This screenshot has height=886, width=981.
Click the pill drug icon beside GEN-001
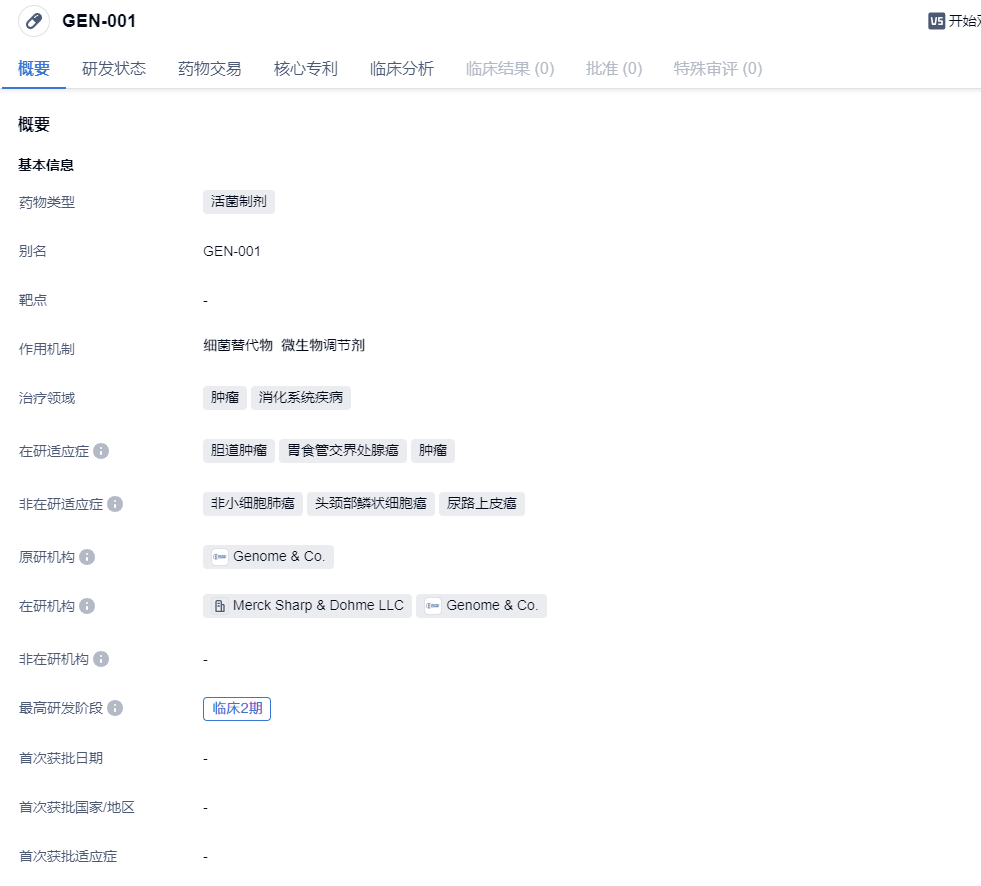[x=34, y=21]
